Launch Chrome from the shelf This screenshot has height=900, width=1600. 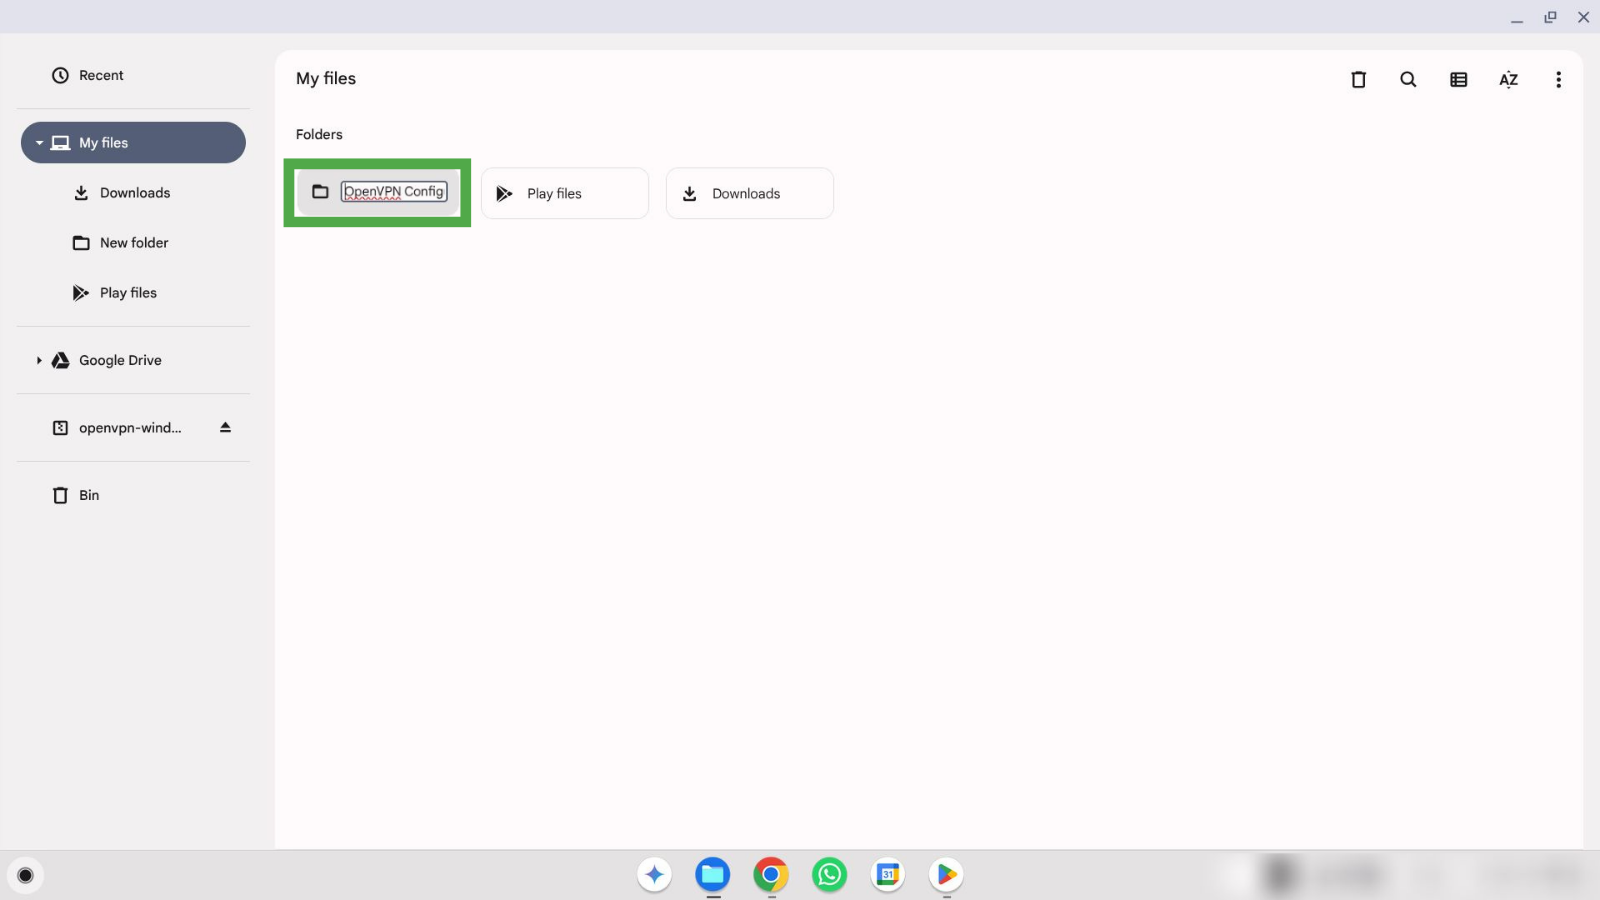[x=771, y=875]
